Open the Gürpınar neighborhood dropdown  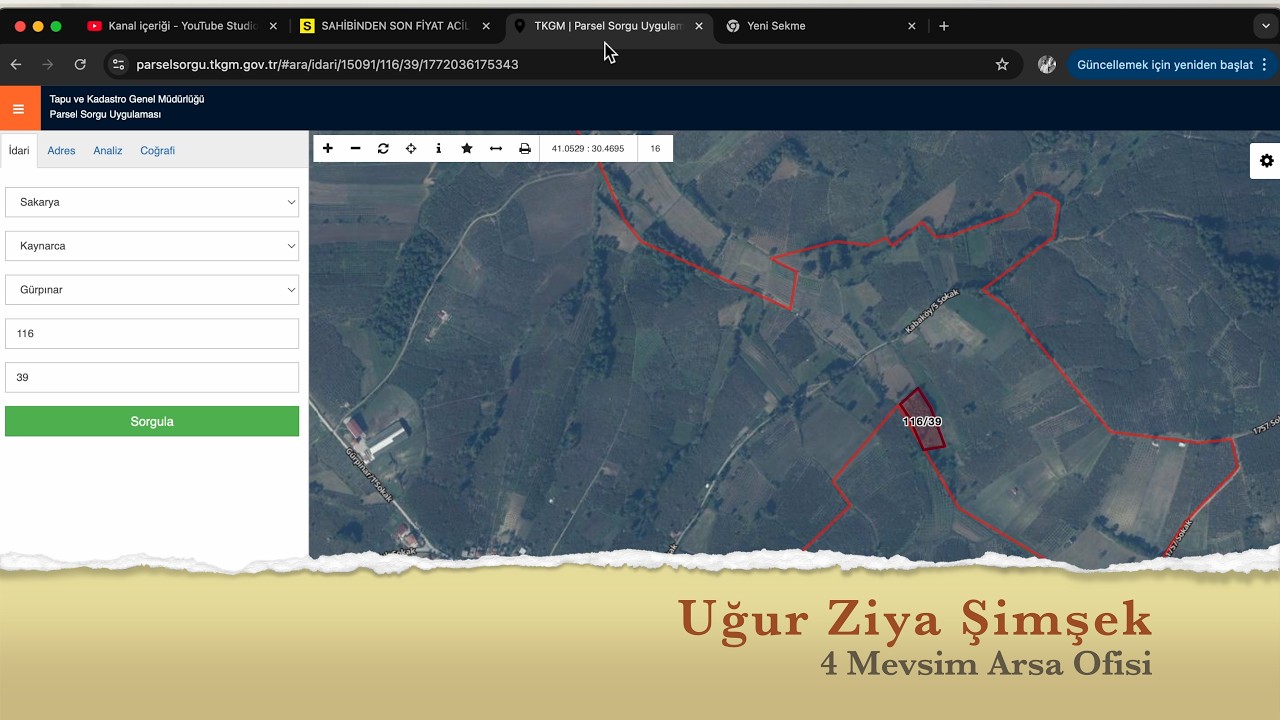(152, 290)
